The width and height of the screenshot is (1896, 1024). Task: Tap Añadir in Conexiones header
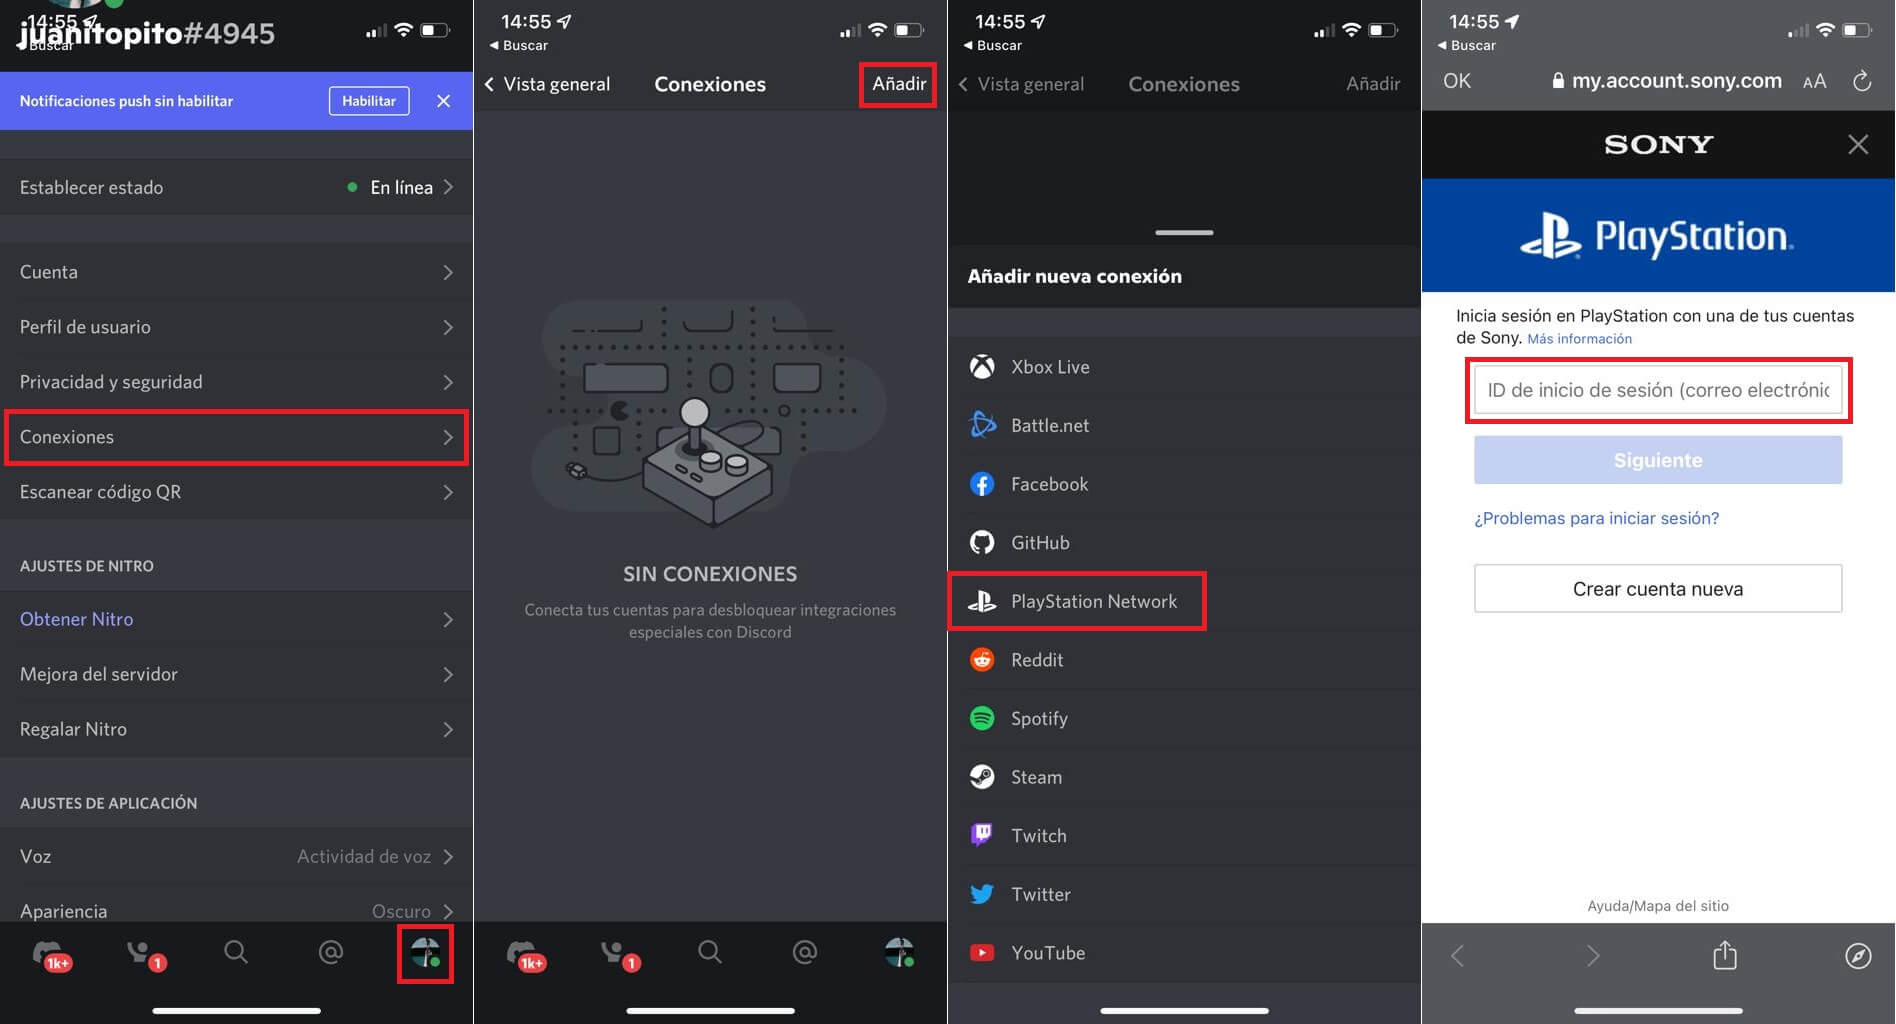pyautogui.click(x=898, y=84)
